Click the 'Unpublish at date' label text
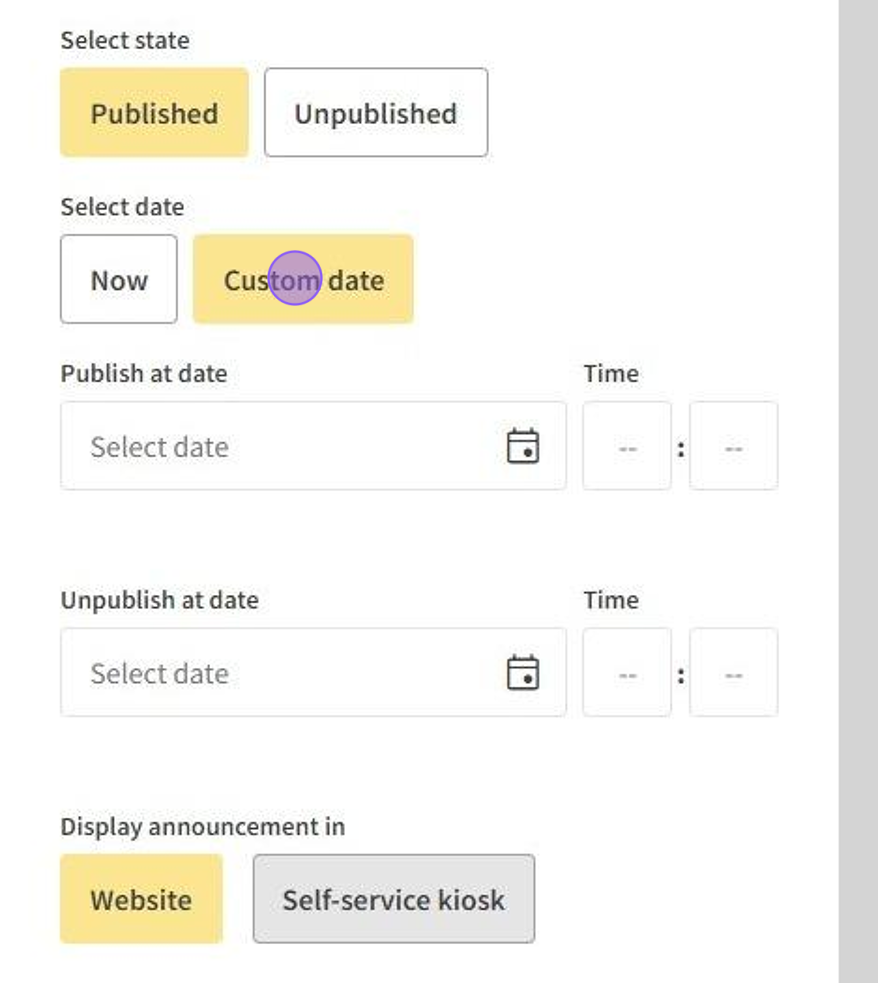The width and height of the screenshot is (878, 983). (x=159, y=600)
